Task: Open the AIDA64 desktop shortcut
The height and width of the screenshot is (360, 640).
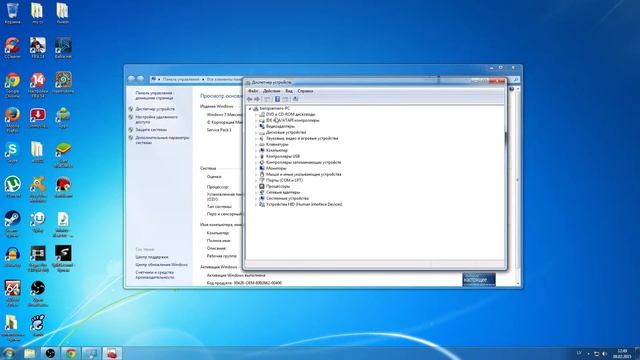Action: [12, 293]
